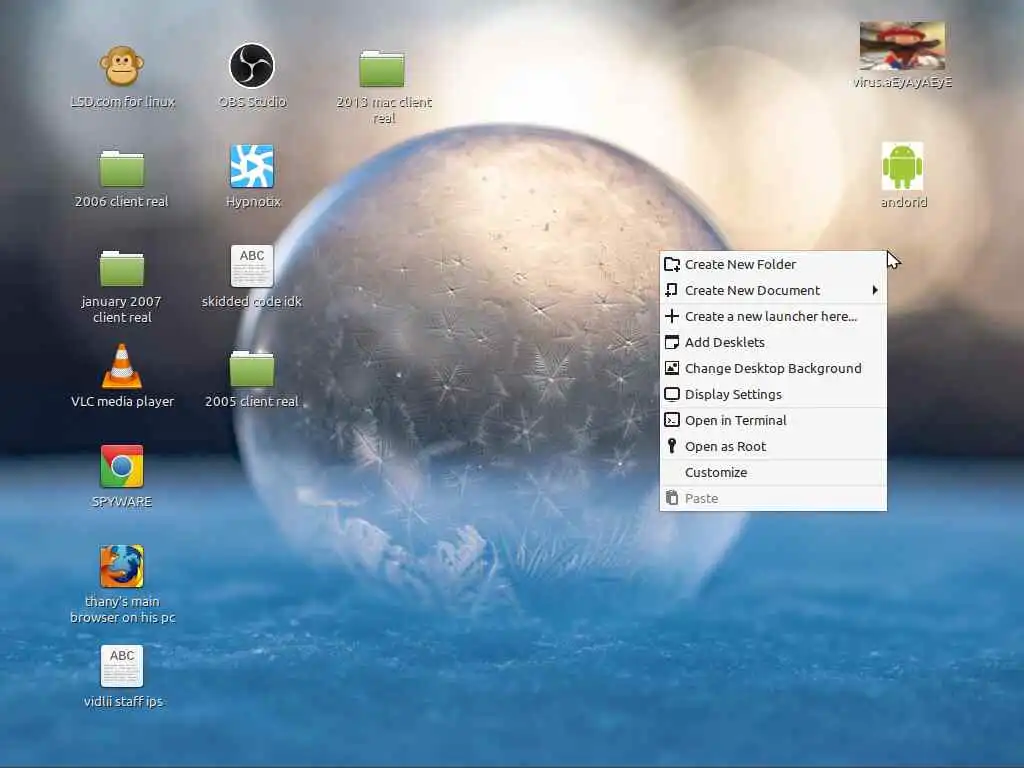Screen dimensions: 1024x768
Task: Click the 'virus.aEyAyAEyE' file name
Action: coord(903,82)
